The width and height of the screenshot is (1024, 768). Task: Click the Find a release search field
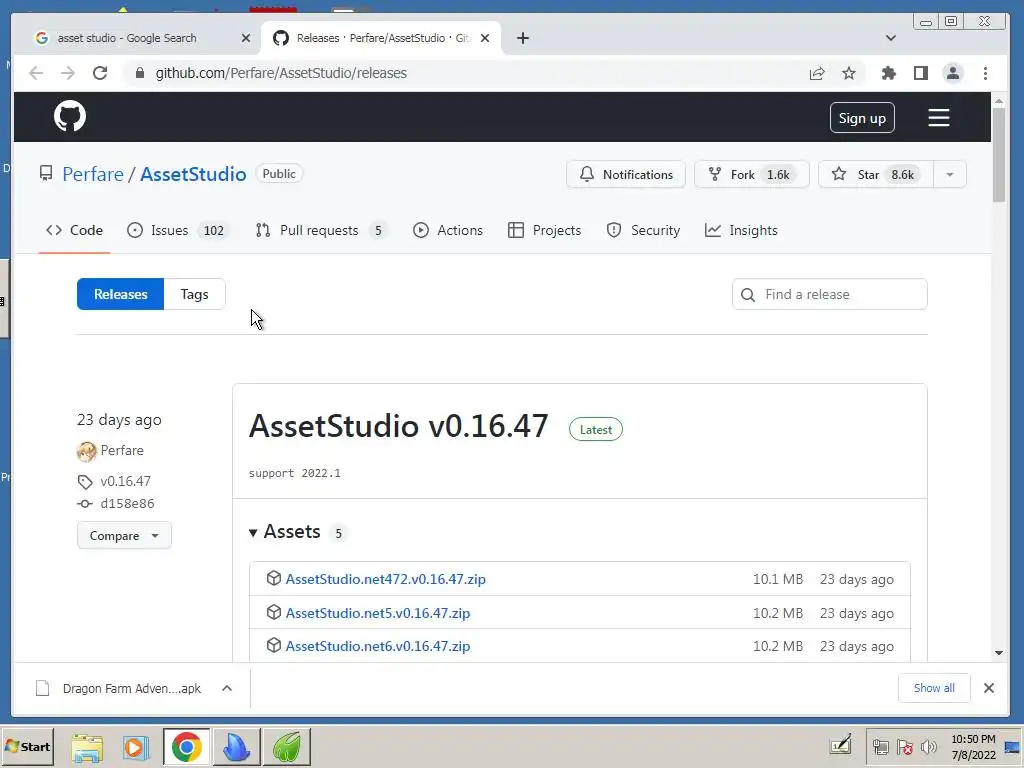[x=829, y=295]
